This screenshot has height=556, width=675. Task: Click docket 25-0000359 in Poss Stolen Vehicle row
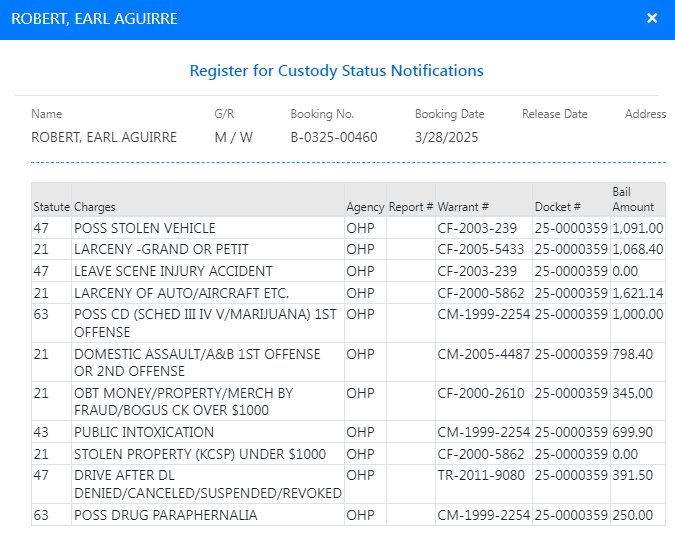tap(571, 228)
